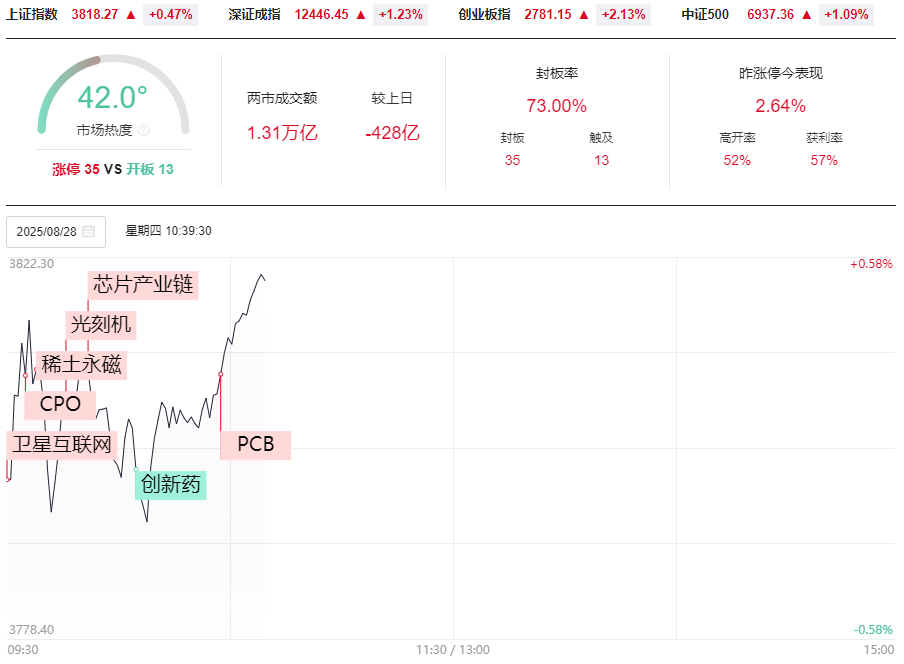This screenshot has height=664, width=904.
Task: Open the 稀土永磁 sector label
Action: 81,365
